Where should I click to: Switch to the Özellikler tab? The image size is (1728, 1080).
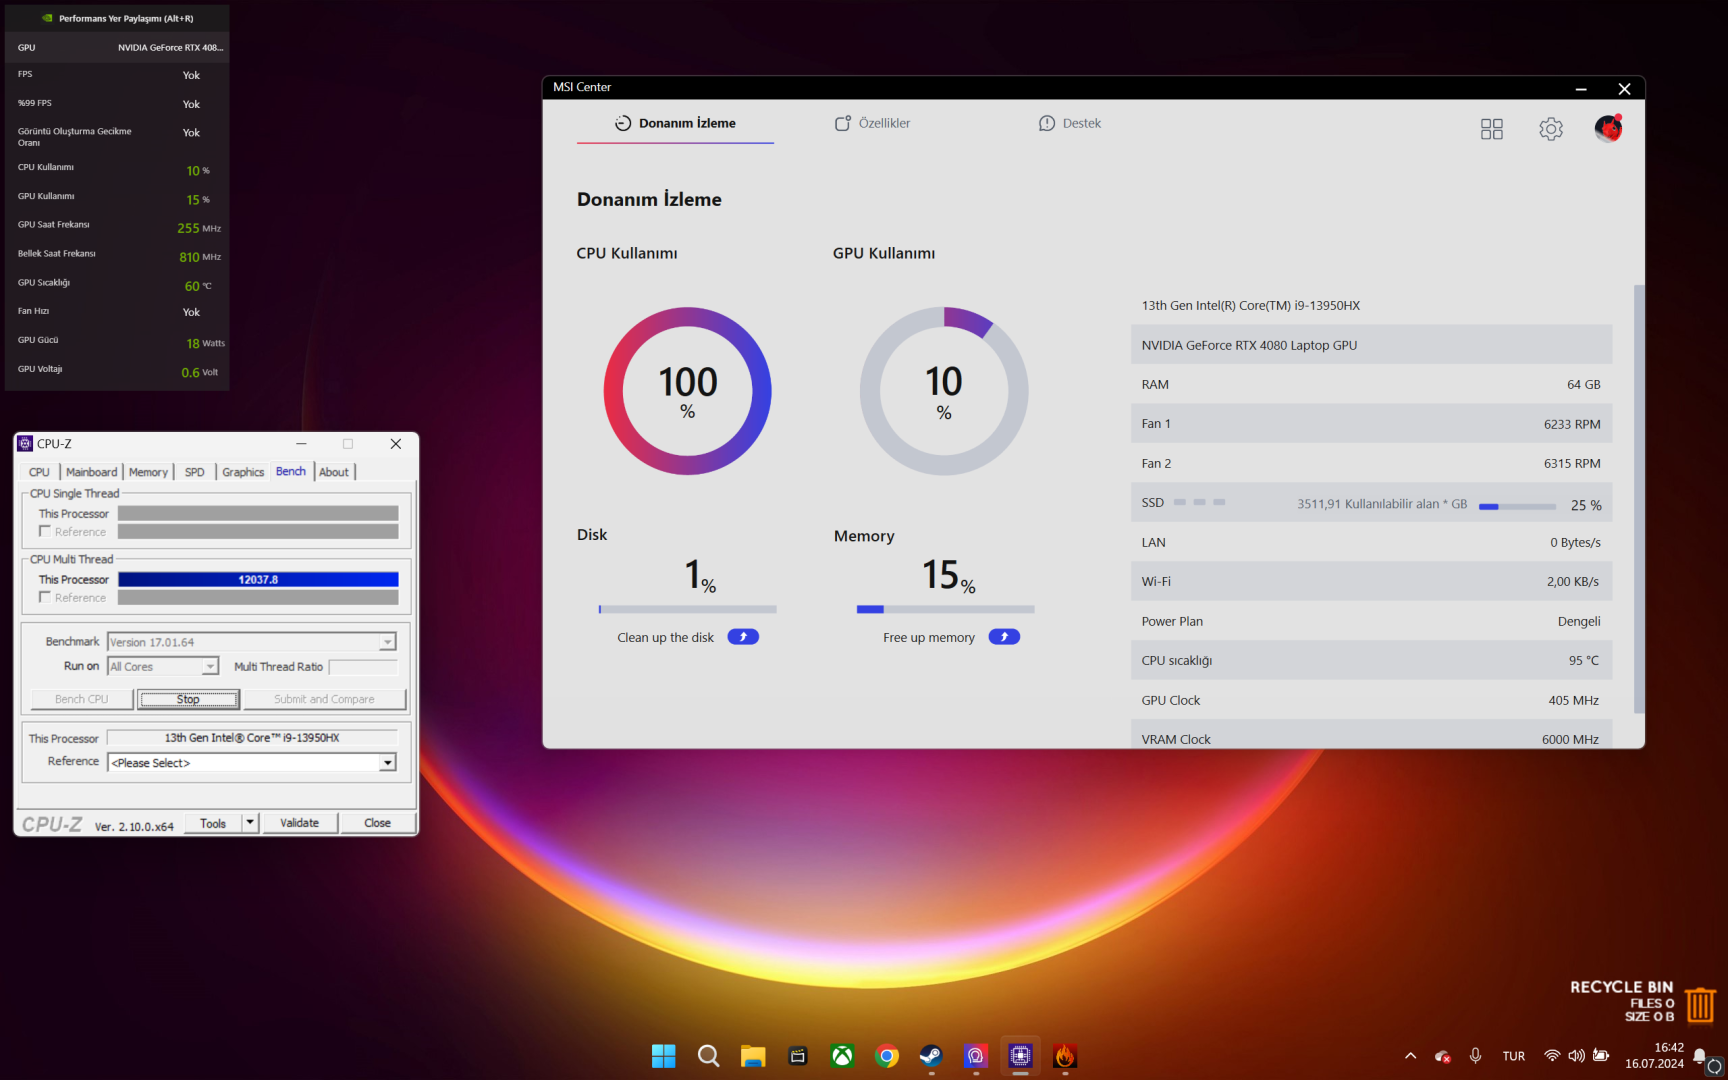click(x=873, y=123)
